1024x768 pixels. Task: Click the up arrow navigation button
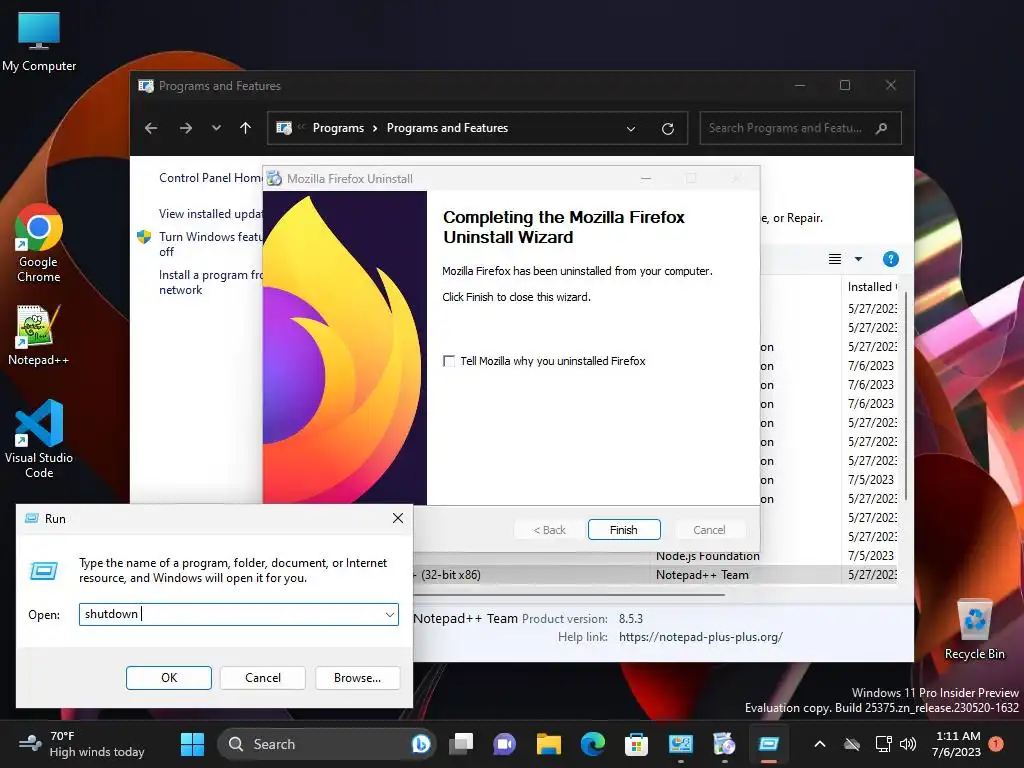246,128
